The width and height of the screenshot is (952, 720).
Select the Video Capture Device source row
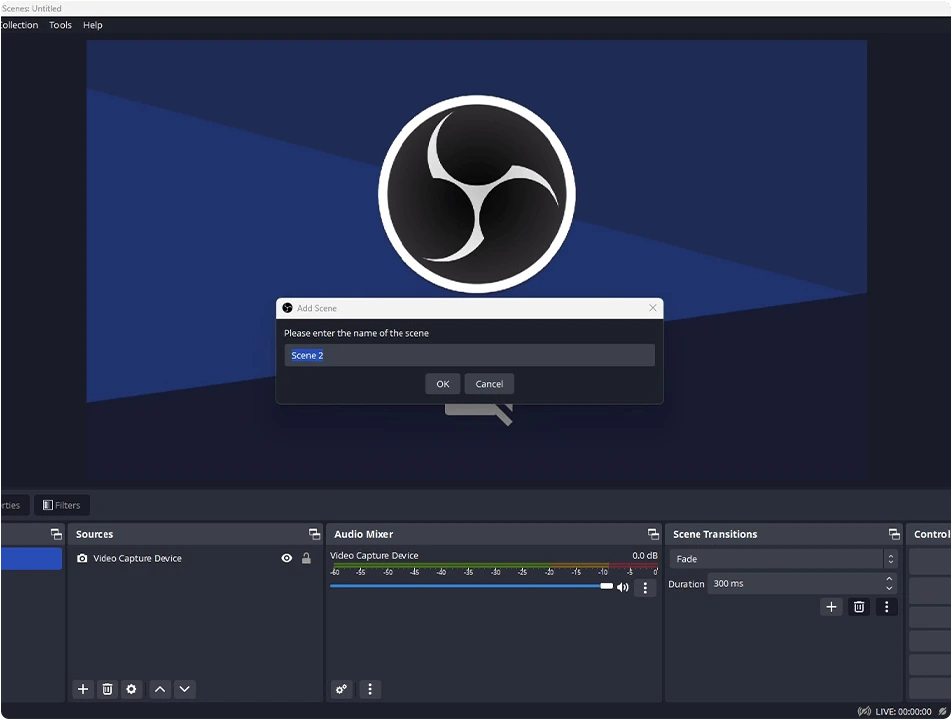(194, 559)
